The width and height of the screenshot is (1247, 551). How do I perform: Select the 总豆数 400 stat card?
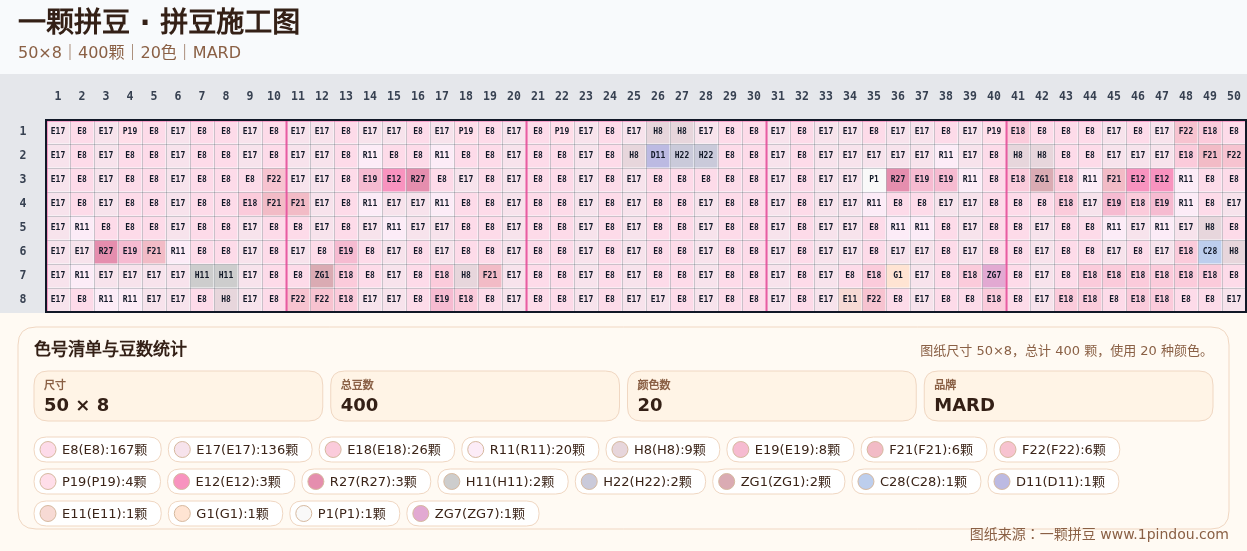[x=475, y=396]
